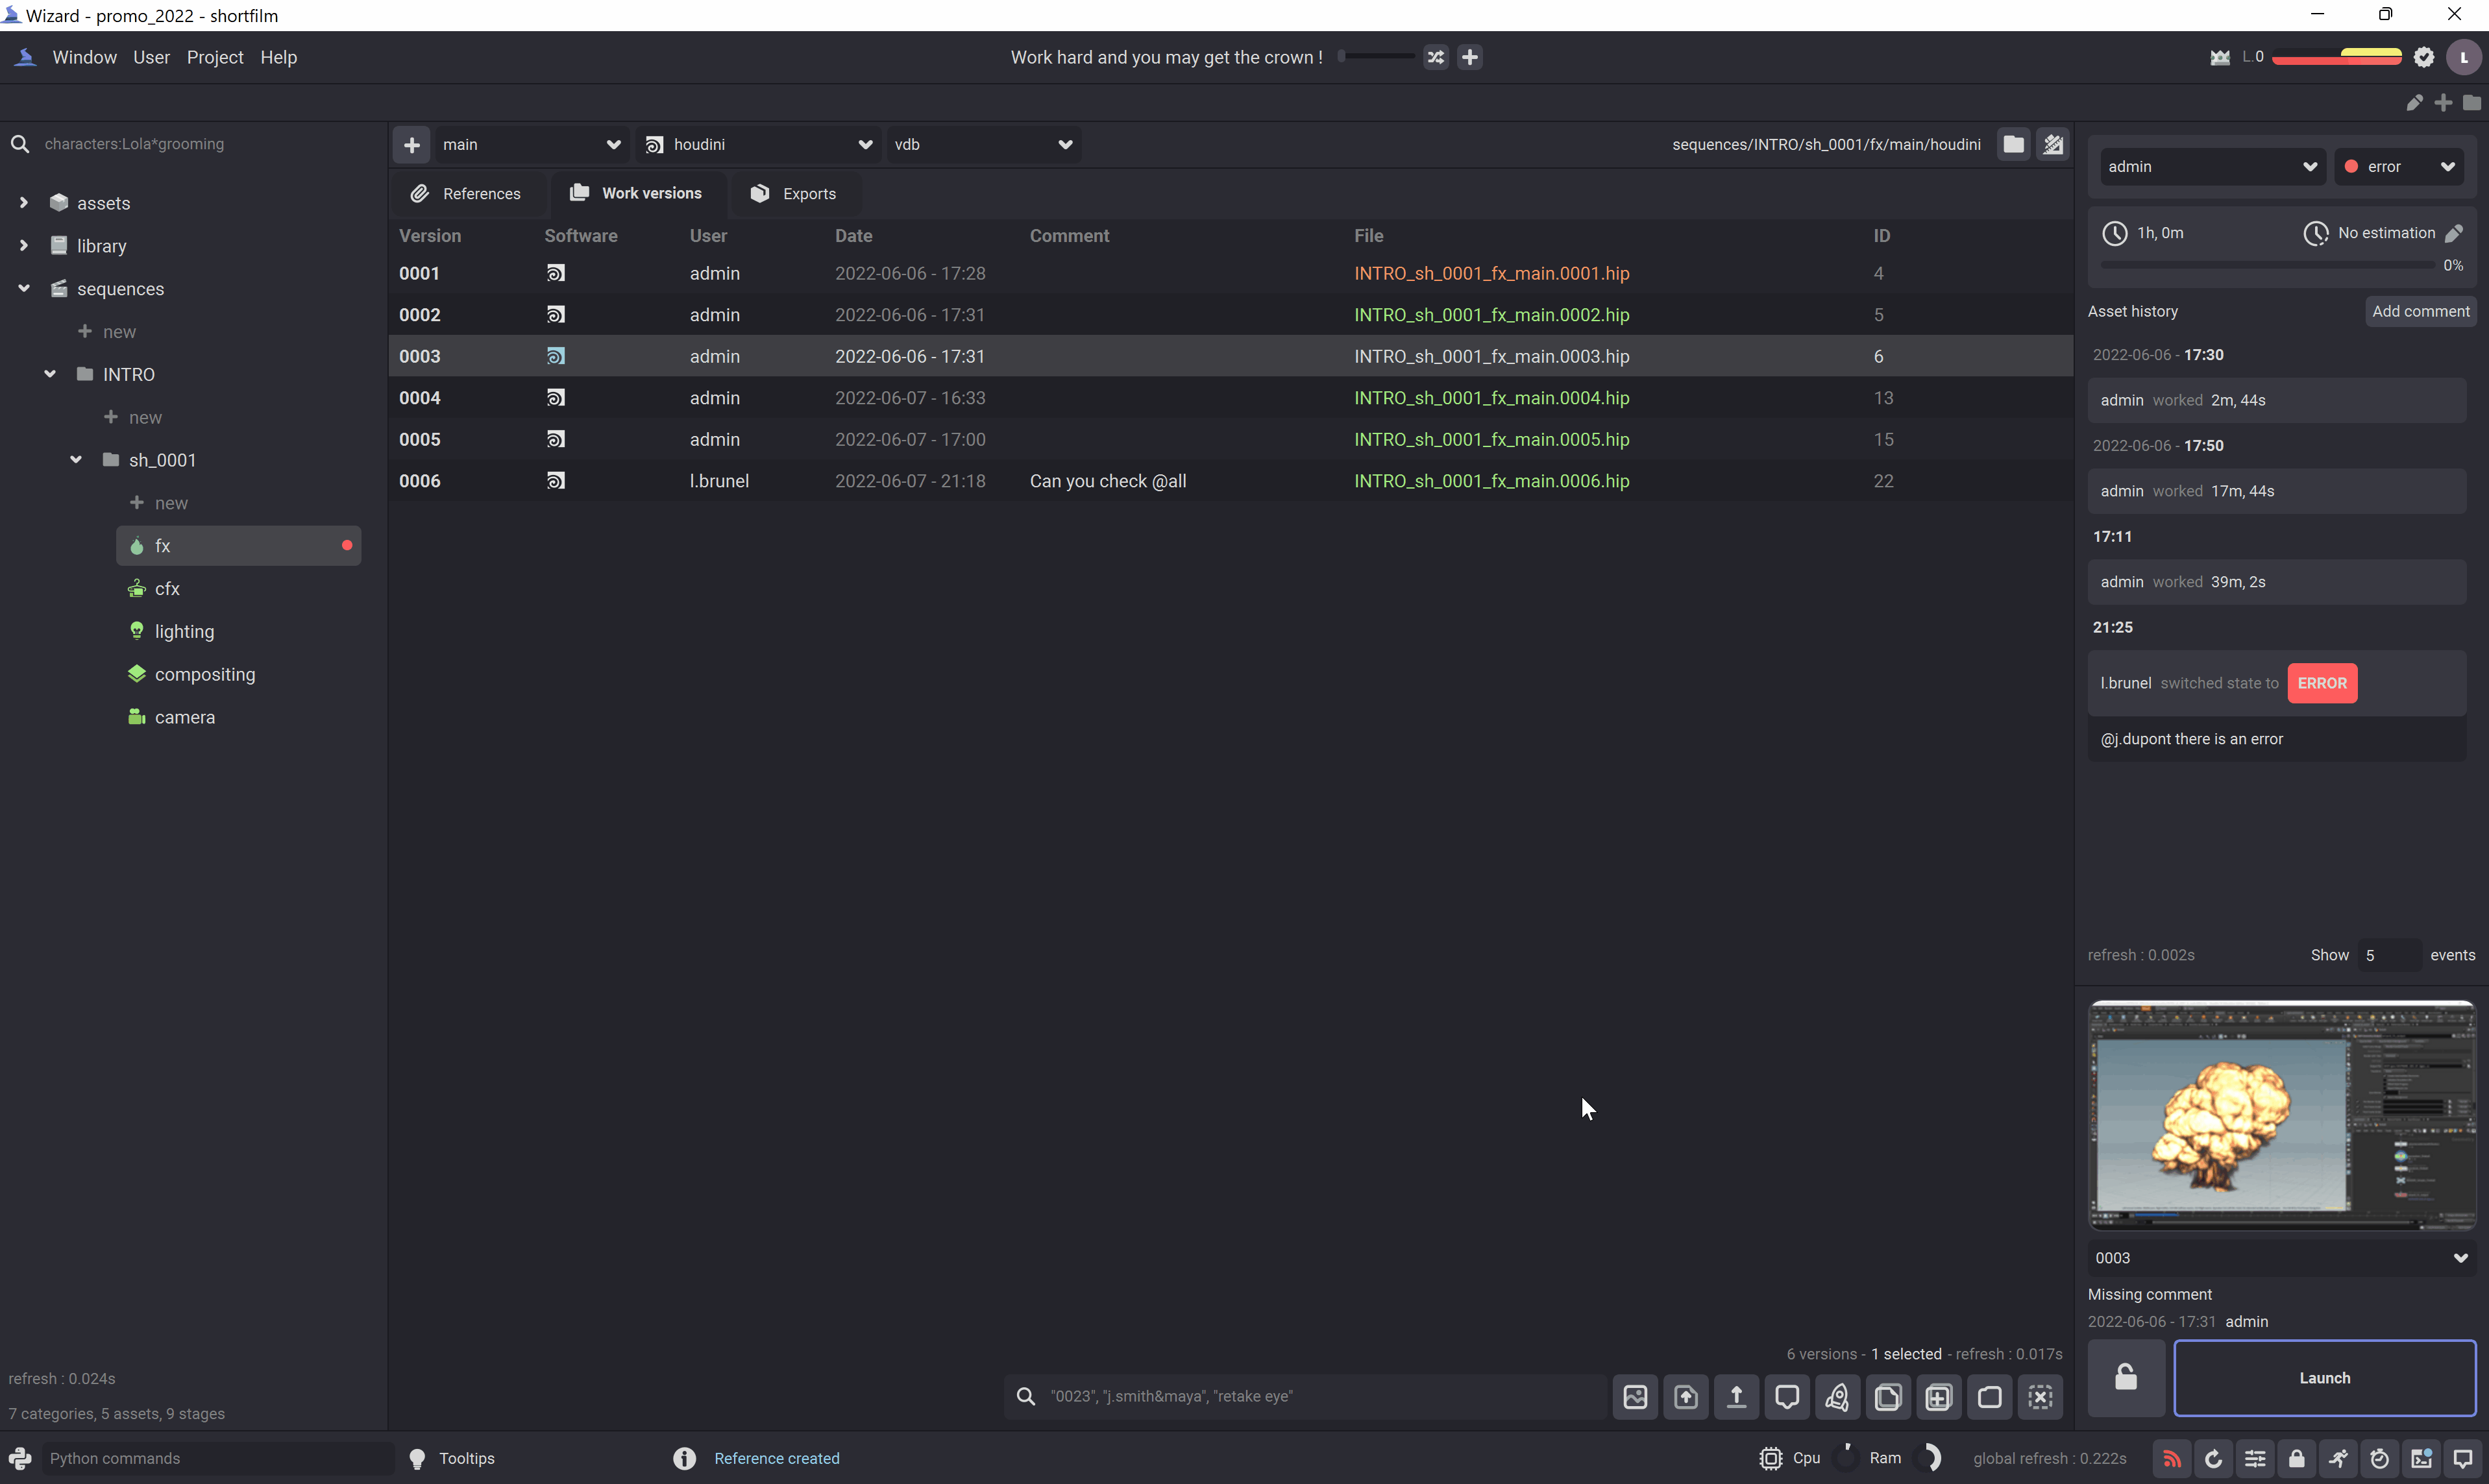Screen dimensions: 2489x1484
Task: Click the dashed square X icon
Action: (x=2041, y=1397)
